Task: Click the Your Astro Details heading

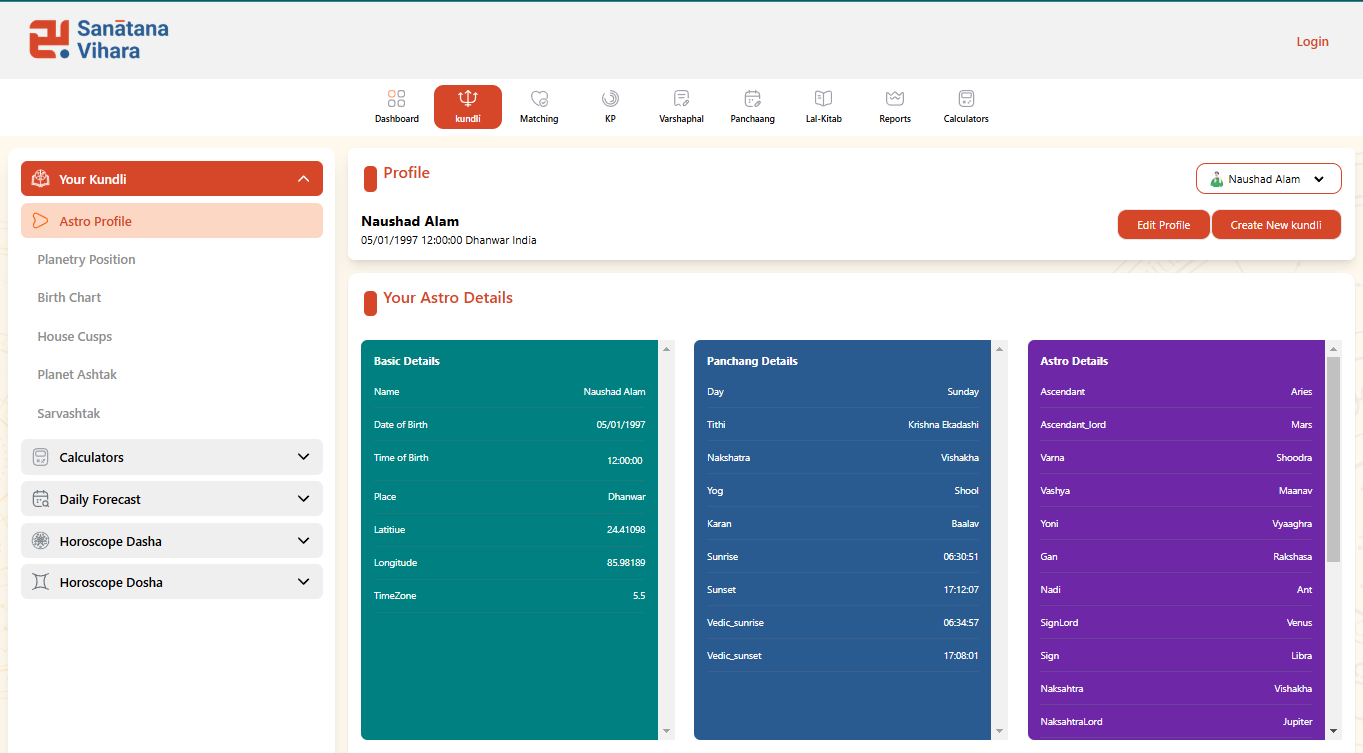Action: 448,298
